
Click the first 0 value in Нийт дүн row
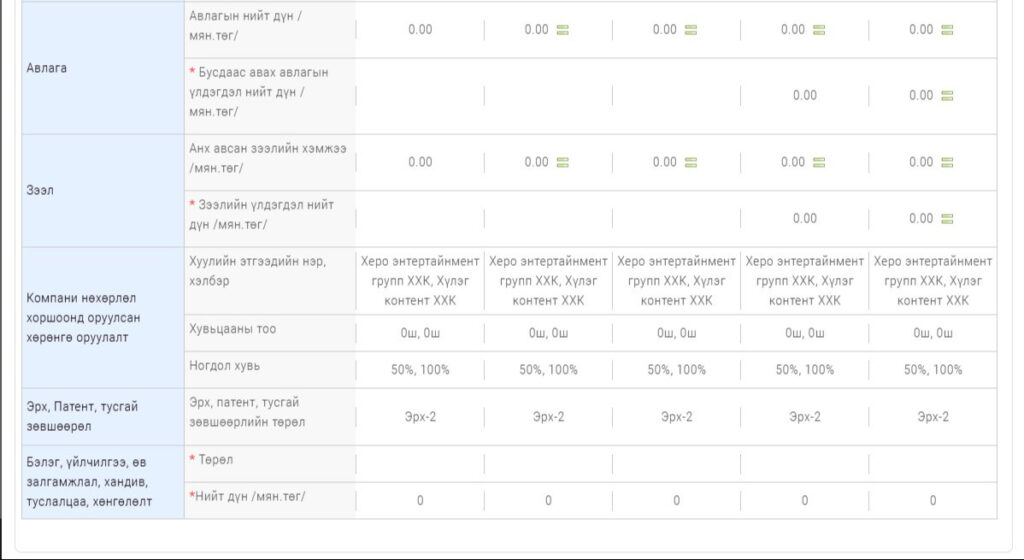tap(420, 500)
